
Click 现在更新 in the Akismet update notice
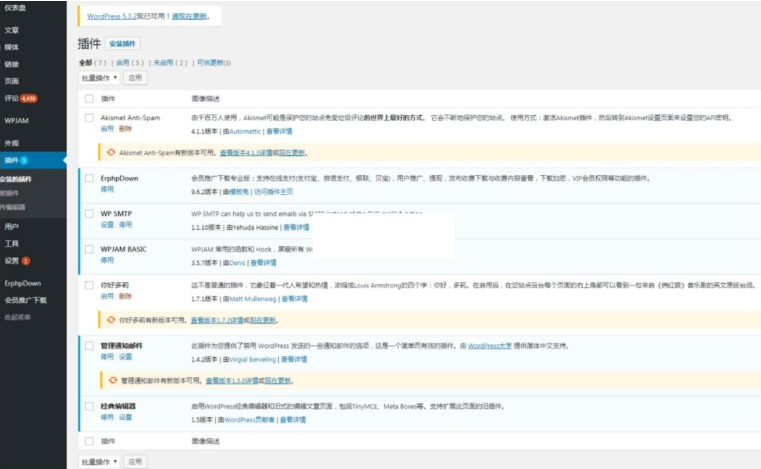point(292,152)
